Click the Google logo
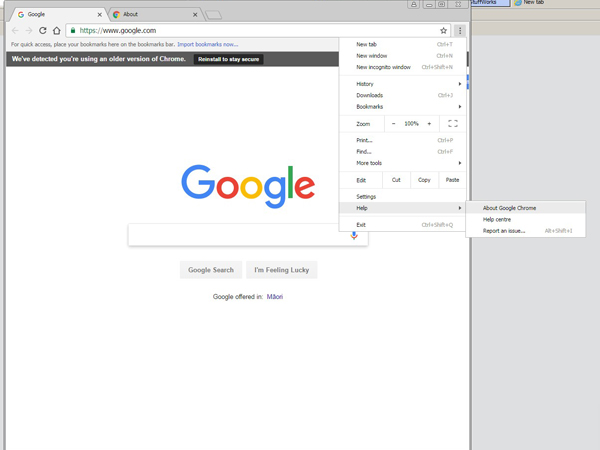This screenshot has height=450, width=600. tap(248, 187)
